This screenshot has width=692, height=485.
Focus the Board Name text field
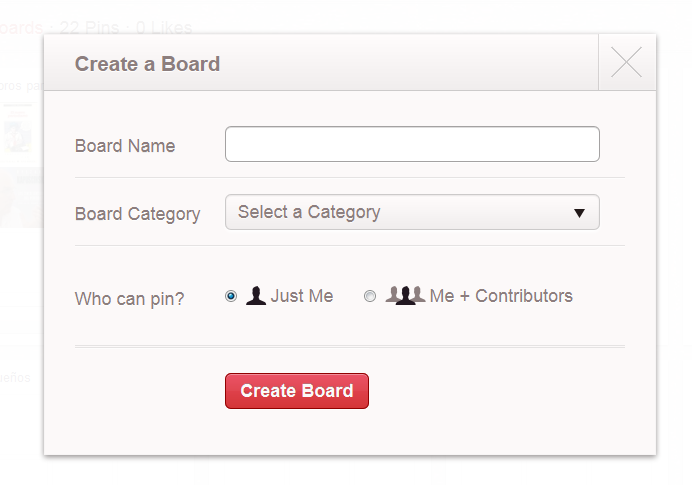(x=412, y=144)
